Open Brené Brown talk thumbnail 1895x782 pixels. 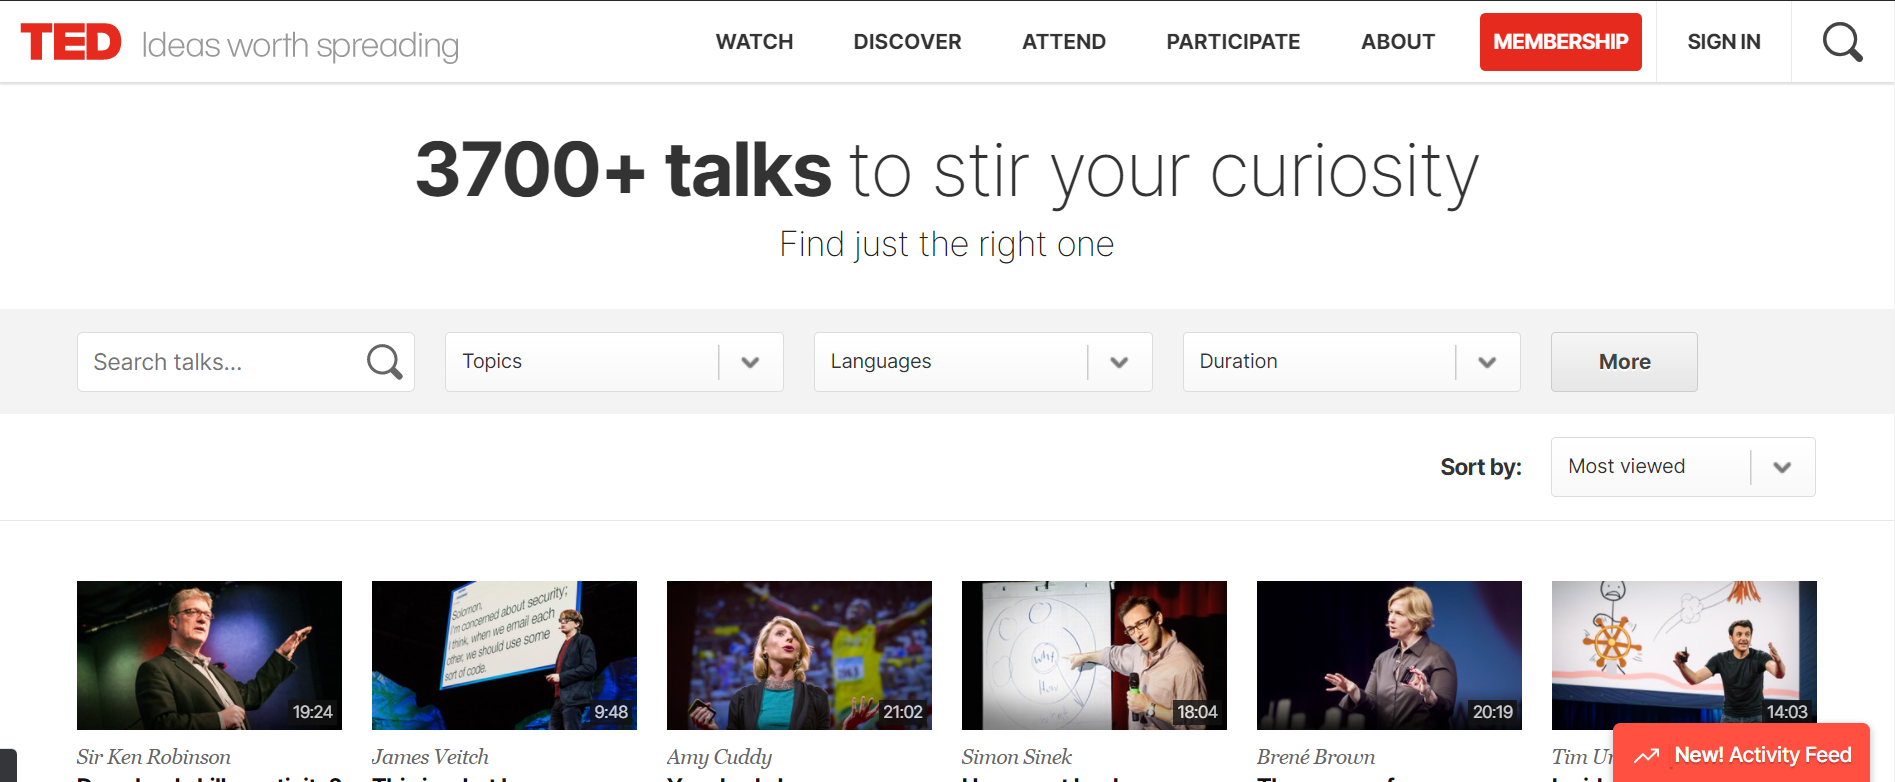click(1389, 655)
